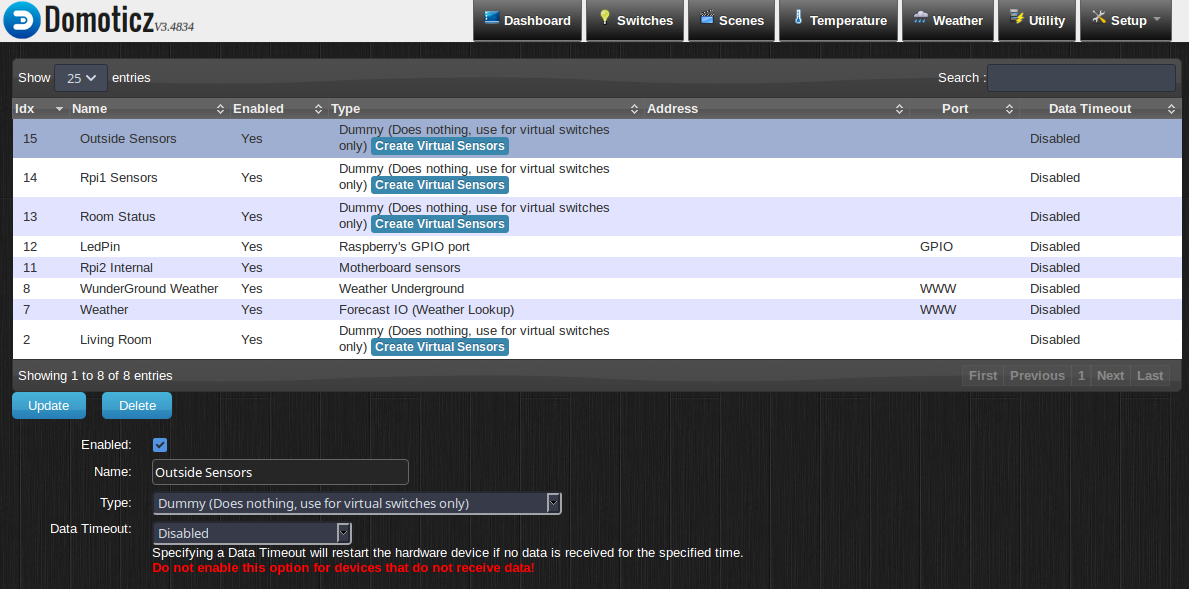The width and height of the screenshot is (1189, 589).
Task: Click the Name text field
Action: (x=281, y=472)
